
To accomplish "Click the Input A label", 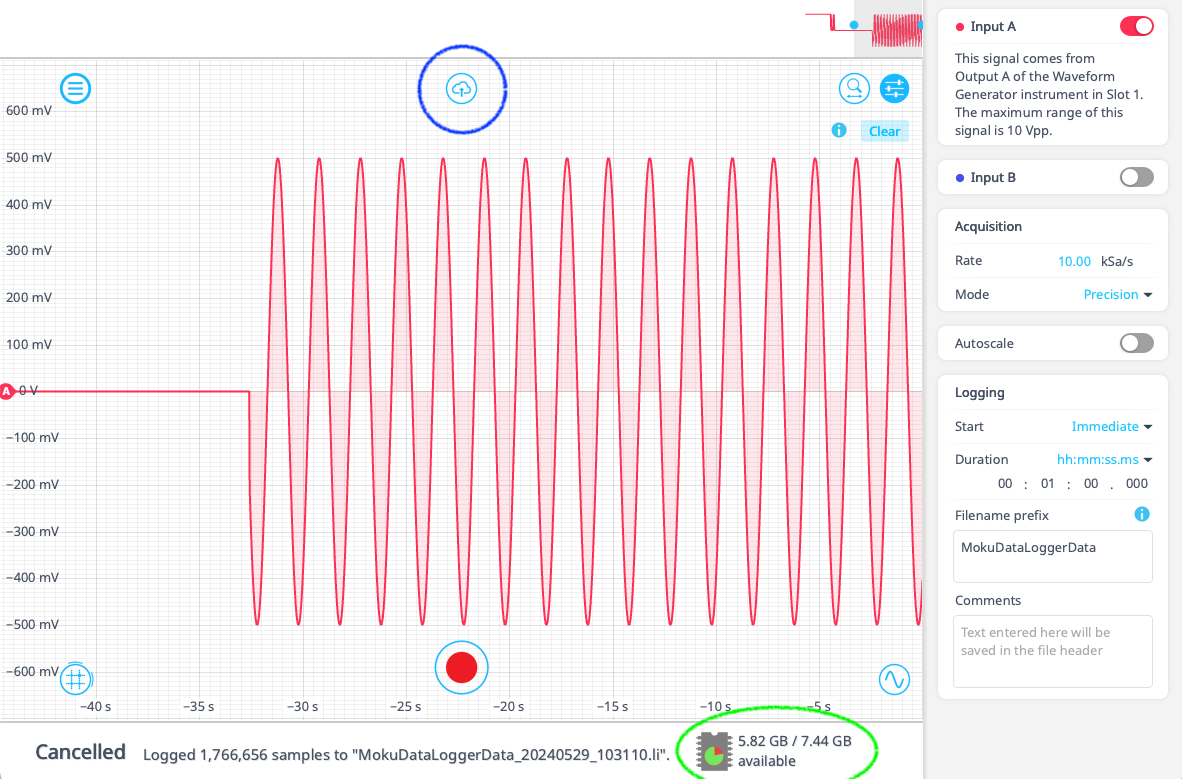I will click(x=993, y=26).
